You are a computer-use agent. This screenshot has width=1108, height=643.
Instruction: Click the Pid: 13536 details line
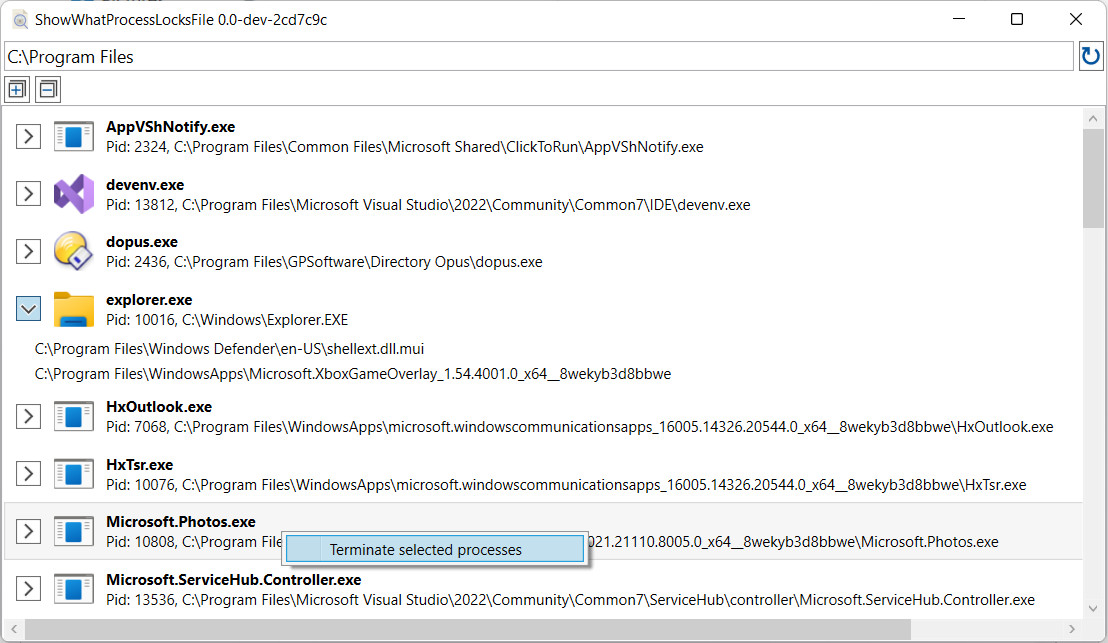coord(570,600)
